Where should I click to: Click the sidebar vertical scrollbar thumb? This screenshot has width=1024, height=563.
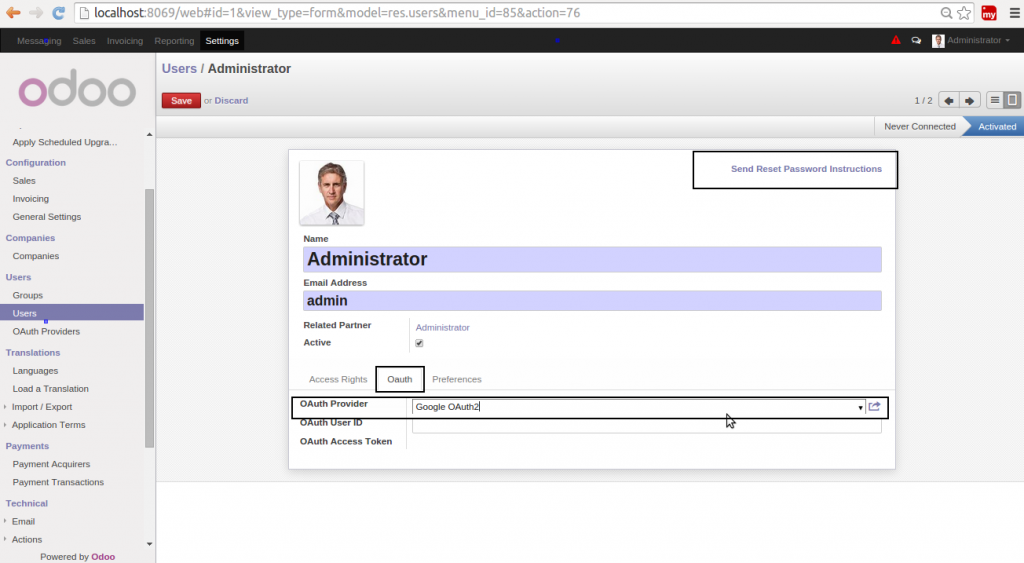coord(150,319)
